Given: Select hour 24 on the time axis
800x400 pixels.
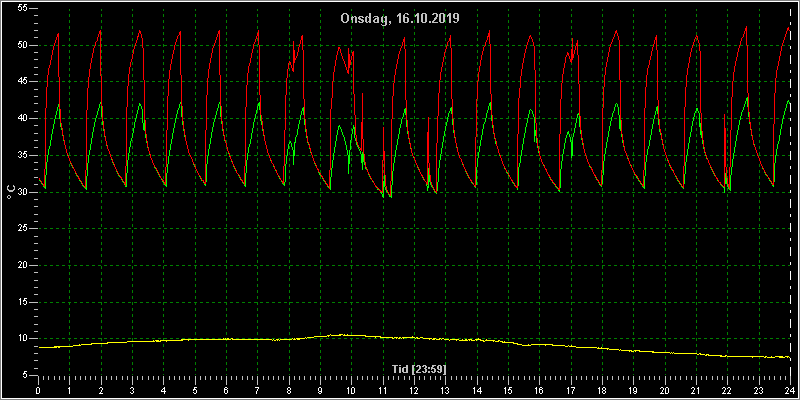Looking at the screenshot, I should pos(790,389).
